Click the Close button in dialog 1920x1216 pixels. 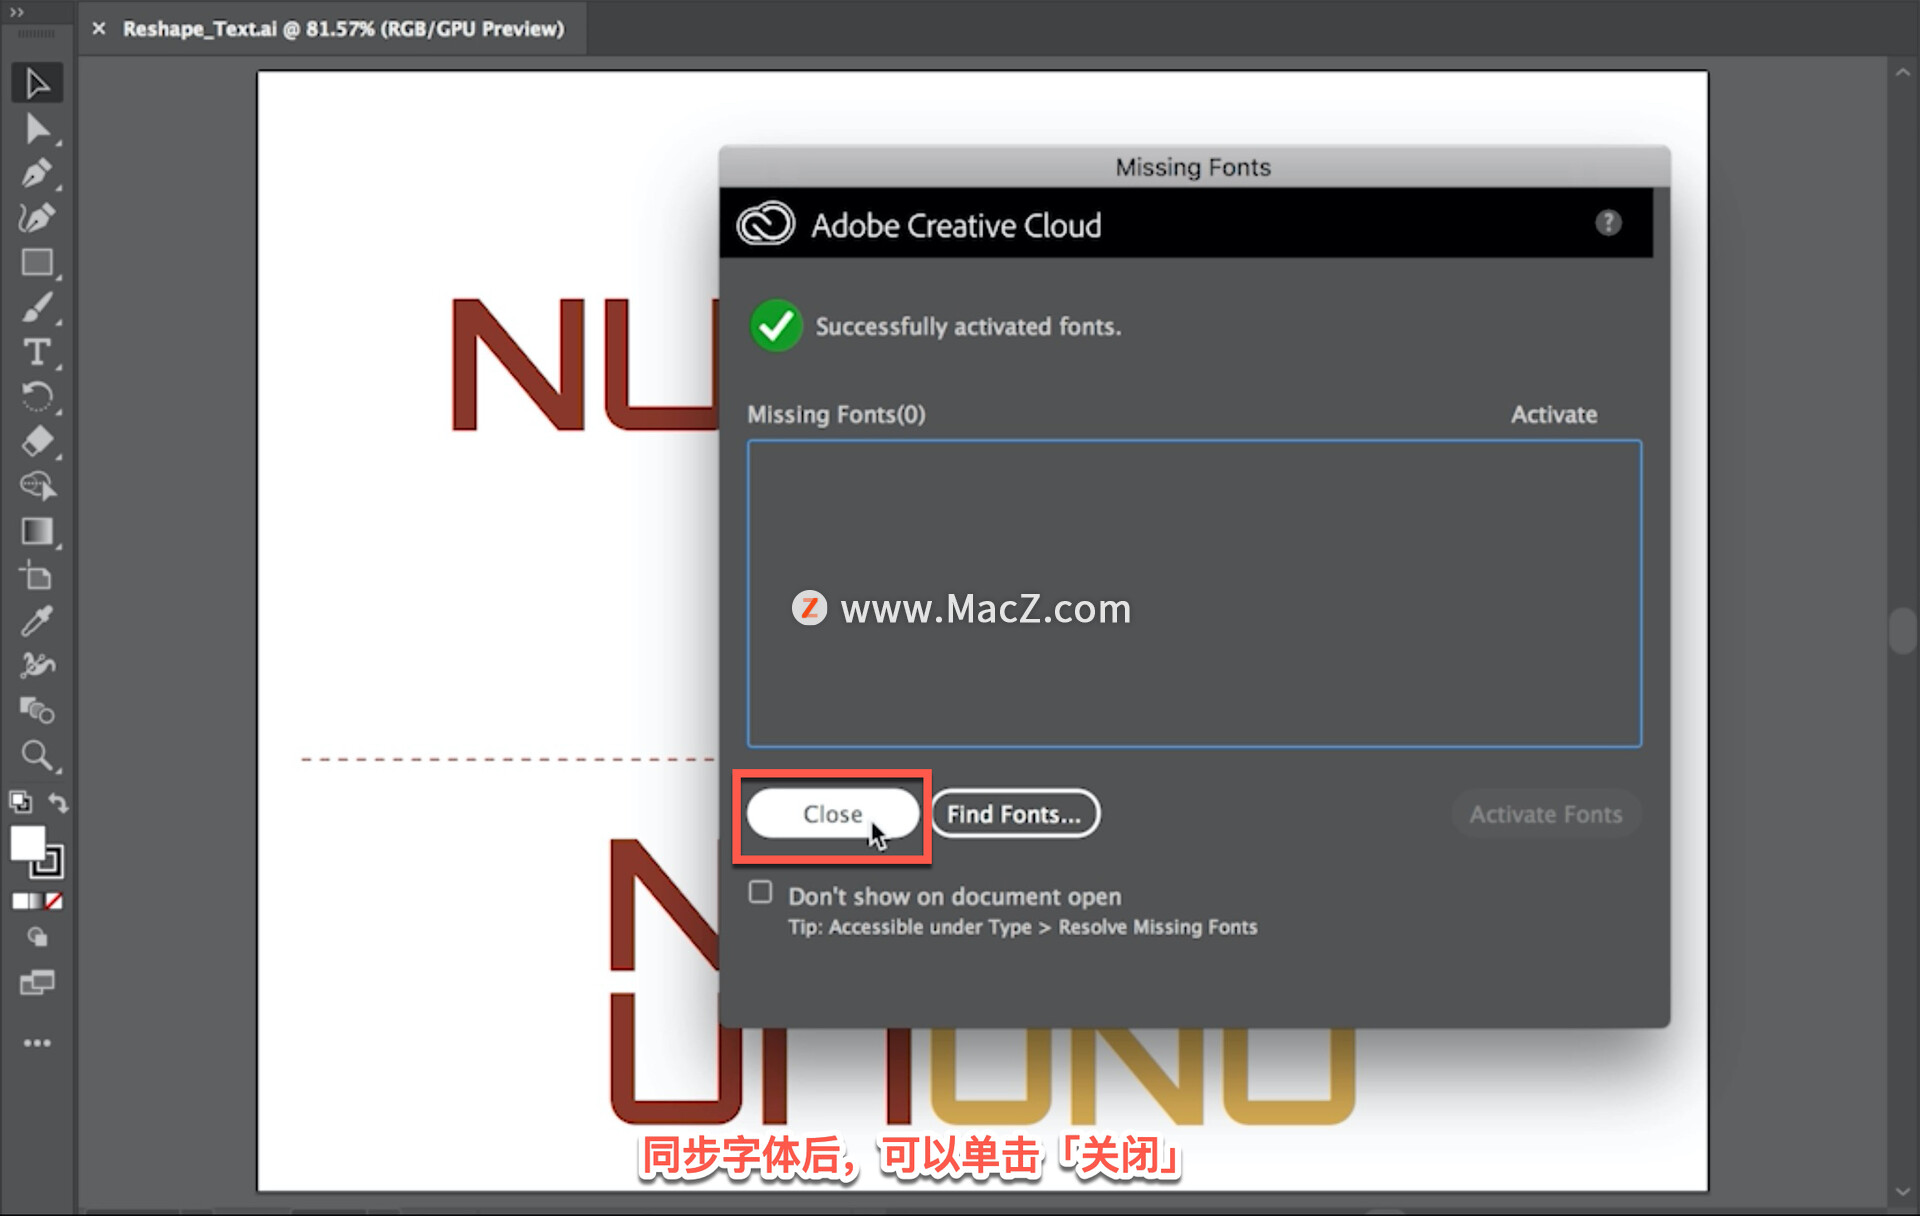[x=831, y=814]
